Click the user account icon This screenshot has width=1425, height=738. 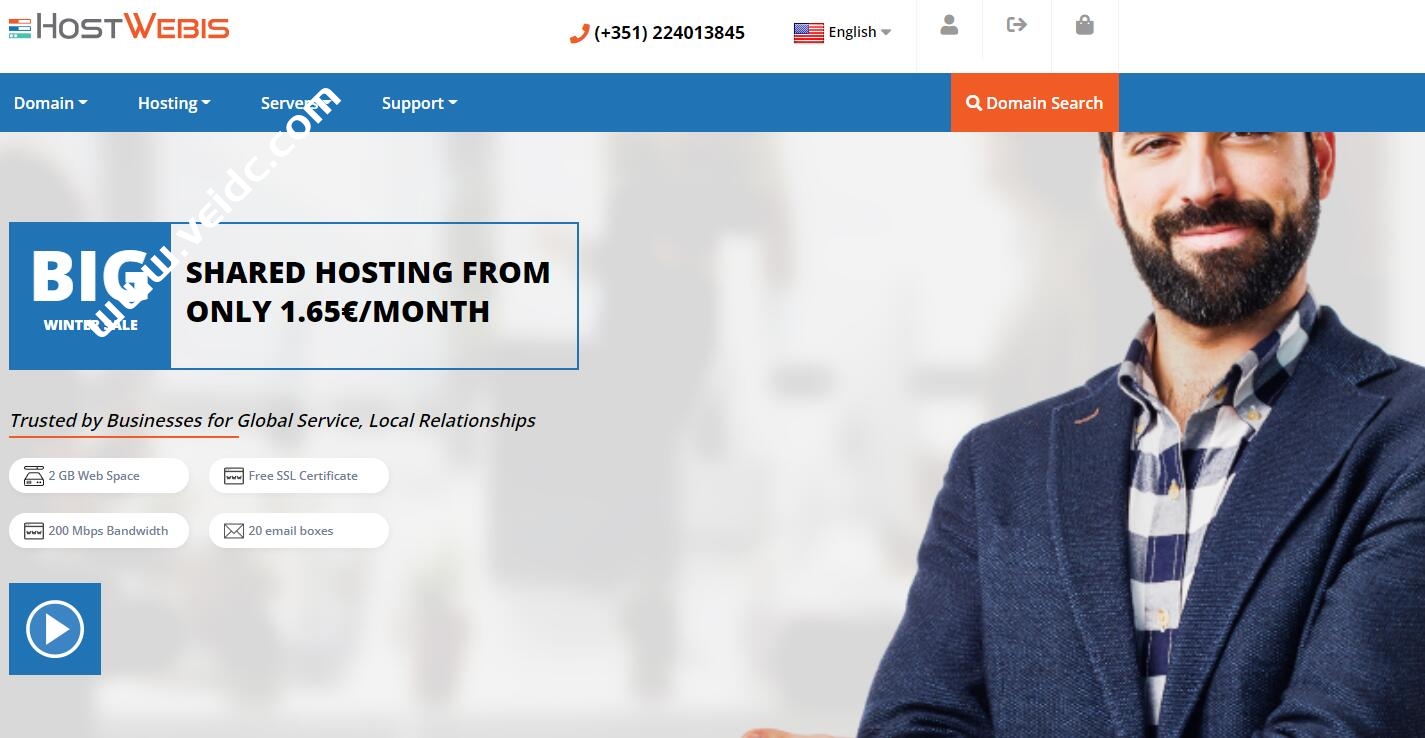(949, 25)
